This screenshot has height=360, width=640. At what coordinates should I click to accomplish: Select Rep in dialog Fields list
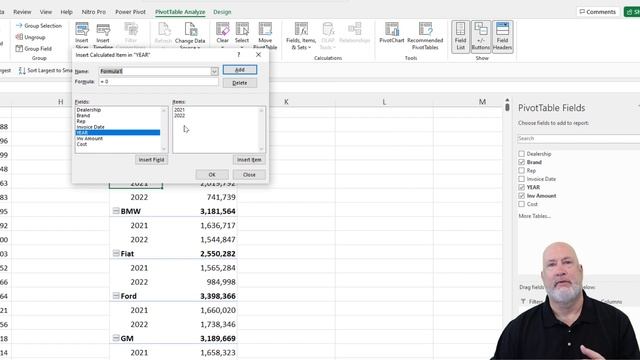point(81,121)
